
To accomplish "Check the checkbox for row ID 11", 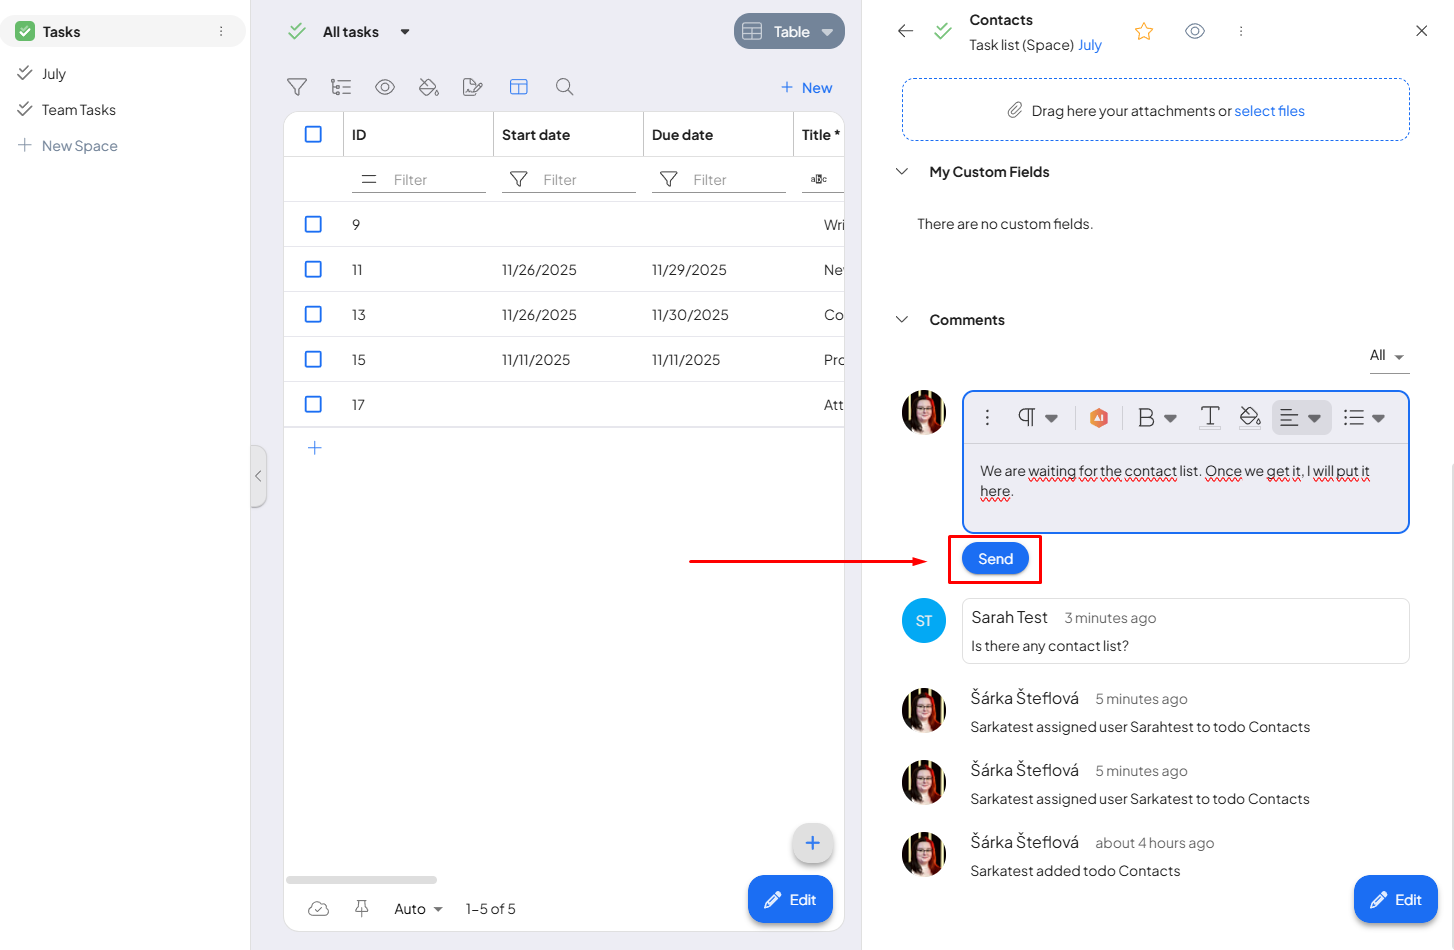I will pos(313,269).
